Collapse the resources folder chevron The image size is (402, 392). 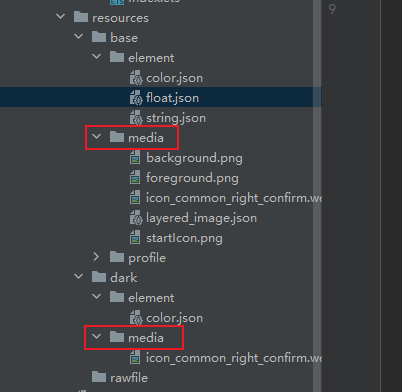click(61, 16)
